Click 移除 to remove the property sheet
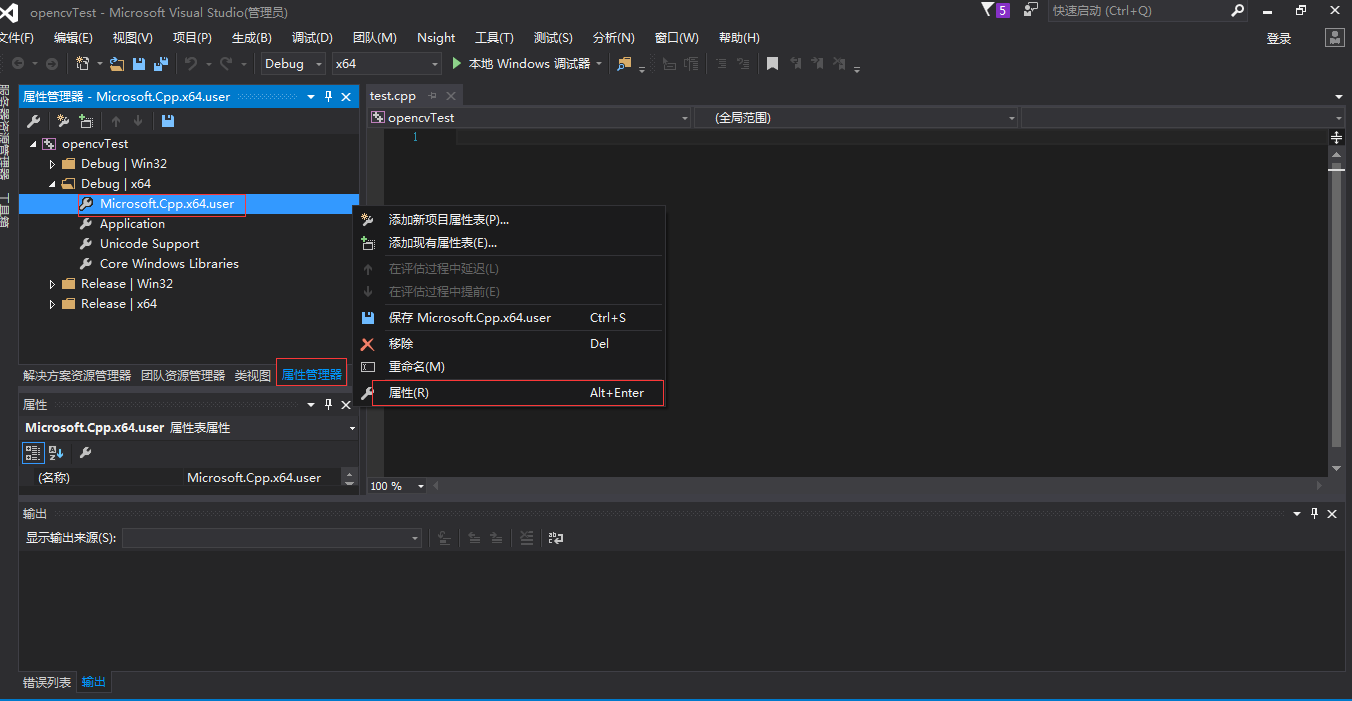The height and width of the screenshot is (701, 1352). (x=400, y=343)
